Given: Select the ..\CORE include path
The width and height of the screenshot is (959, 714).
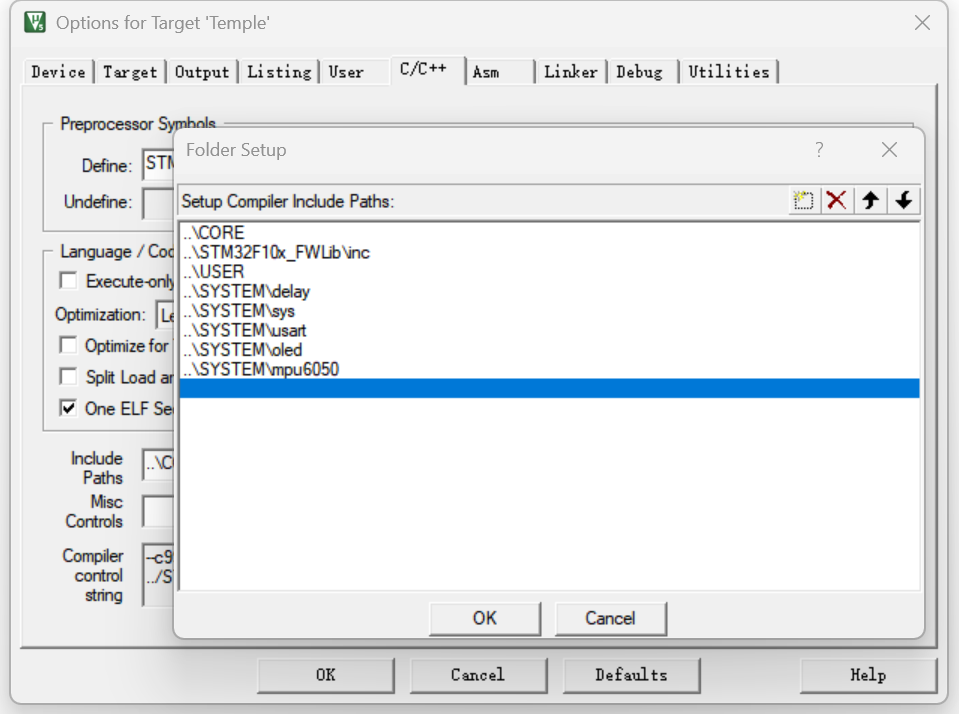Looking at the screenshot, I should [x=549, y=232].
